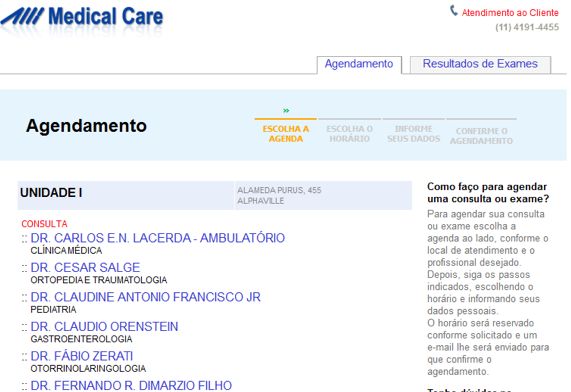Click the Unidade I heading

point(51,193)
